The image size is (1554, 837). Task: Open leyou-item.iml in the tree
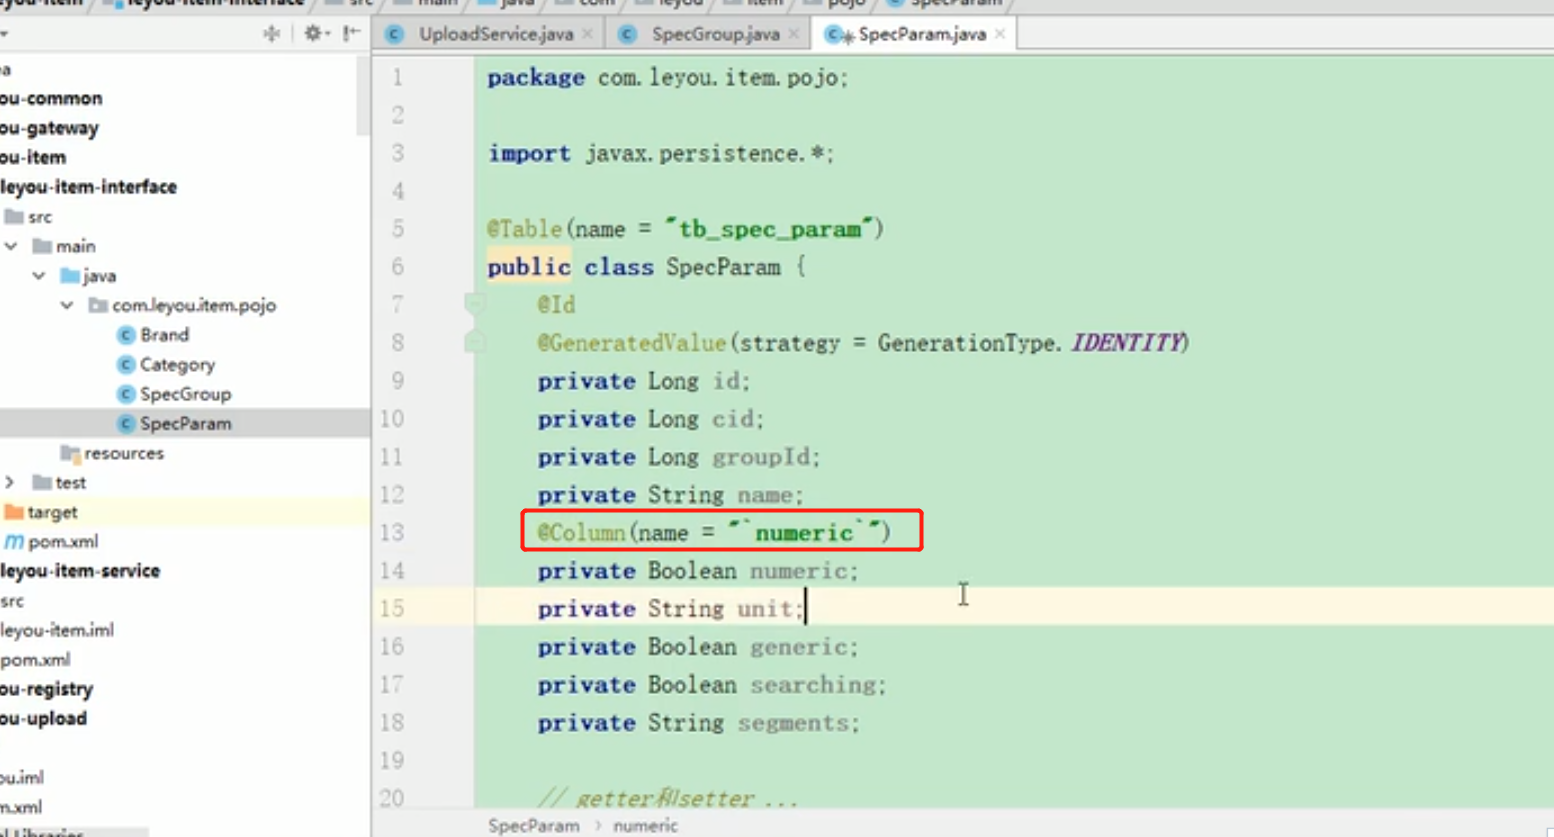pyautogui.click(x=57, y=630)
